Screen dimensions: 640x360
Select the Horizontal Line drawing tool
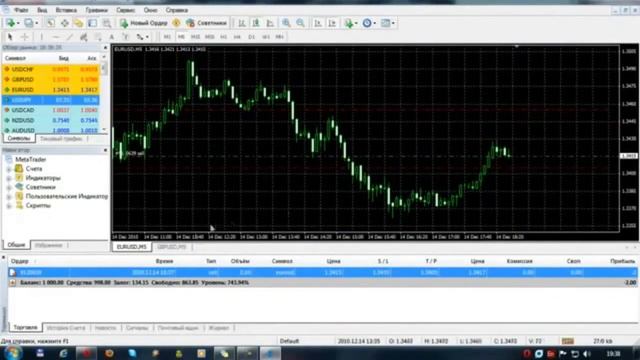click(x=56, y=37)
